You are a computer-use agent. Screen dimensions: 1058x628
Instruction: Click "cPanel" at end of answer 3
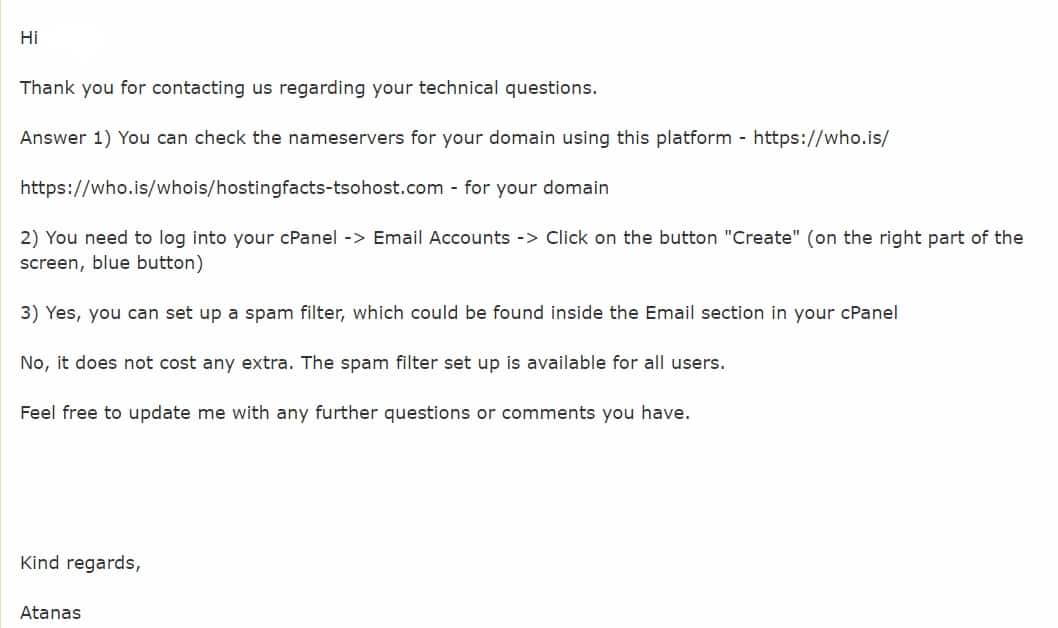pyautogui.click(x=869, y=313)
